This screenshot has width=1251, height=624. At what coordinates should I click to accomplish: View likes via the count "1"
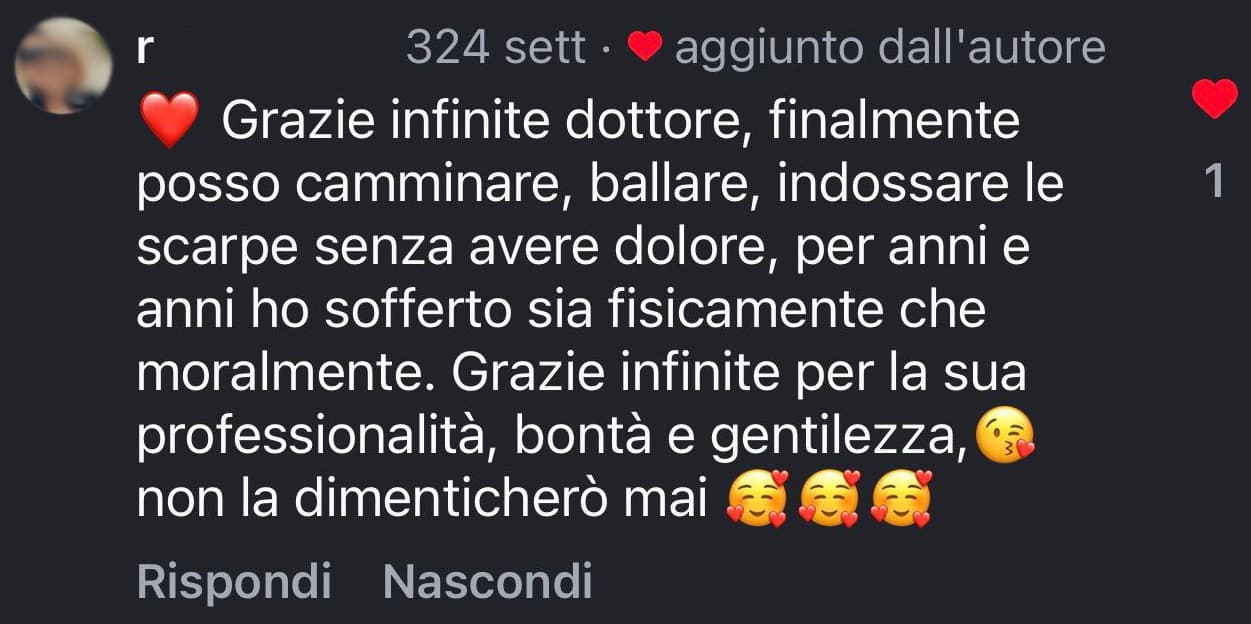point(1215,183)
